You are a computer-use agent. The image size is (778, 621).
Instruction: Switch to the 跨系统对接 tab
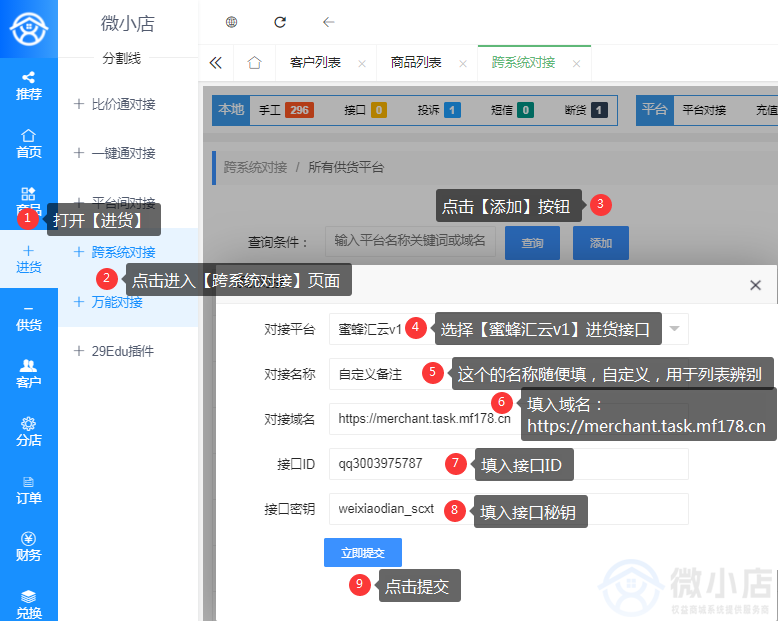pos(523,62)
